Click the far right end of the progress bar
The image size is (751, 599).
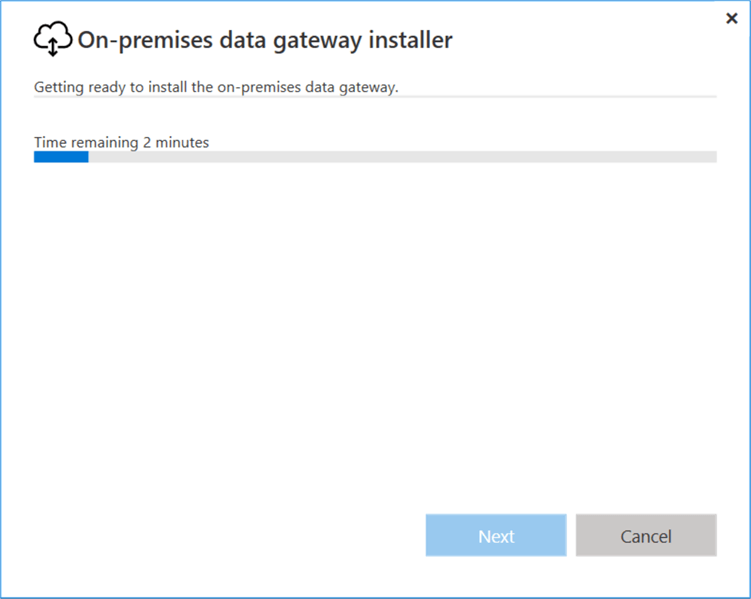713,157
